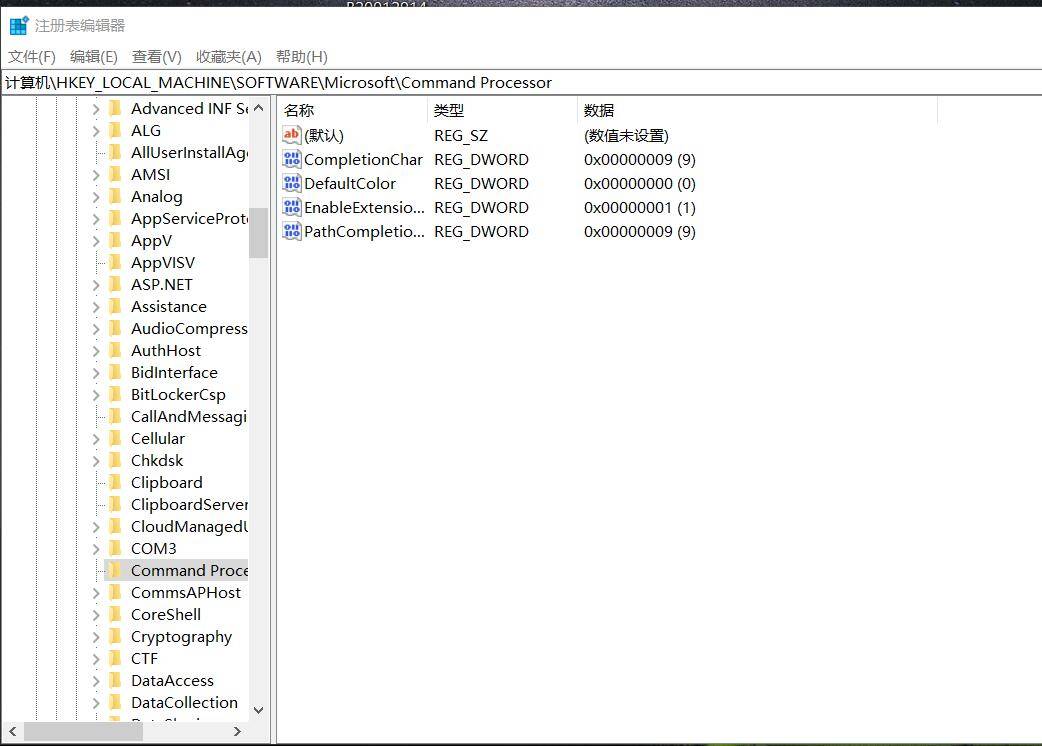Screen dimensions: 1042x746
Task: Click the ASP.NET folder icon
Action: (x=115, y=284)
